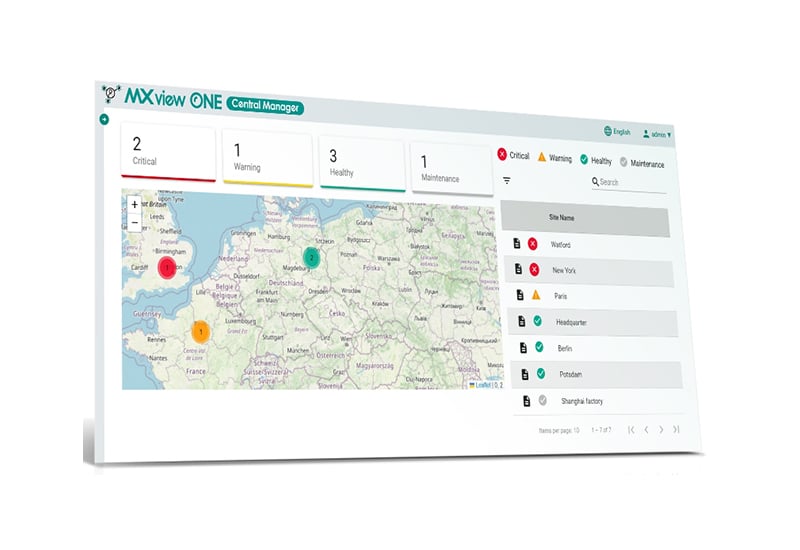
Task: Zoom in on the map with the plus button
Action: coord(135,205)
